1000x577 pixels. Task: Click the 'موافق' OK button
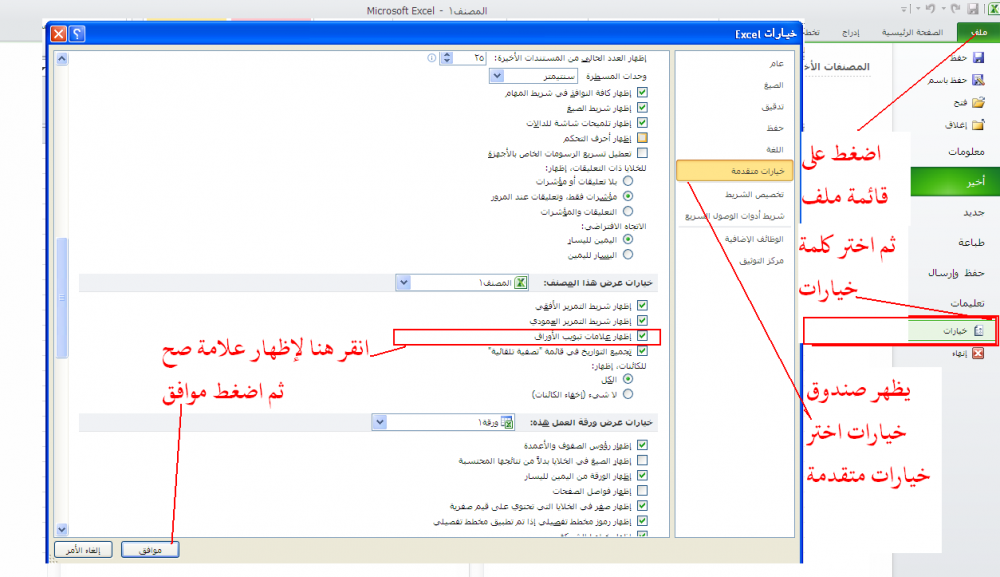150,550
